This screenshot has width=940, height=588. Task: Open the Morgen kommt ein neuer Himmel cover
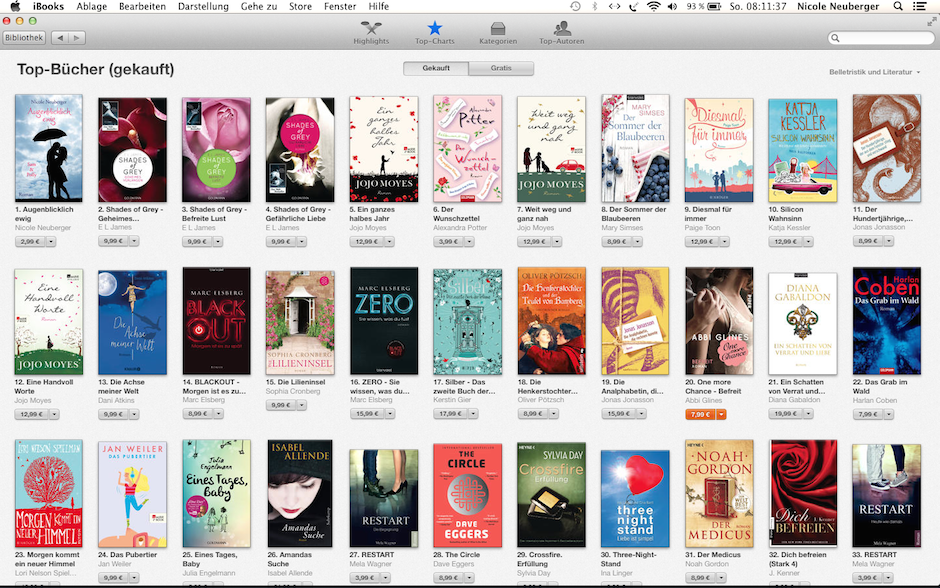(x=49, y=494)
